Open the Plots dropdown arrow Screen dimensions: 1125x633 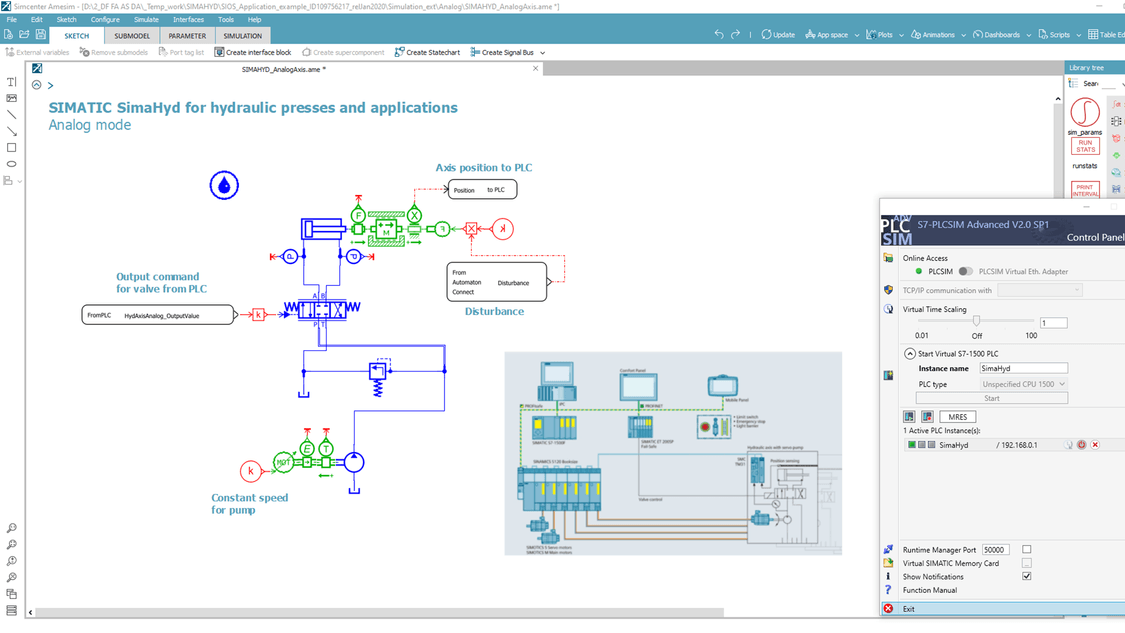(901, 35)
